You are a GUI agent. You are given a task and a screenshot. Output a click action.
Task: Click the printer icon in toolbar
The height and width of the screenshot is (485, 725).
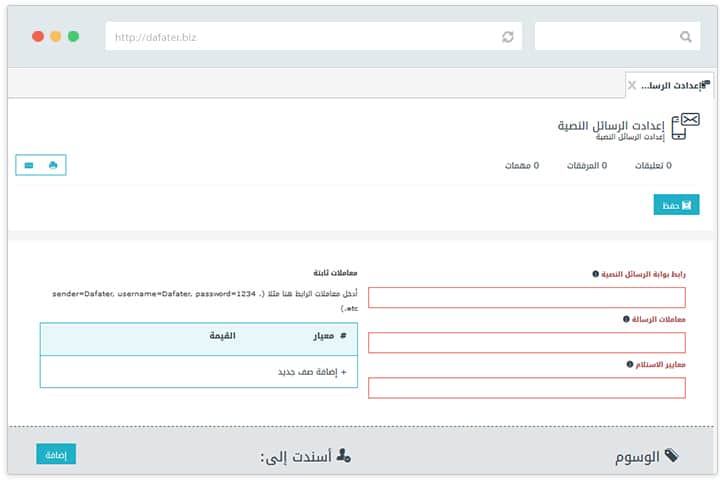(x=53, y=165)
